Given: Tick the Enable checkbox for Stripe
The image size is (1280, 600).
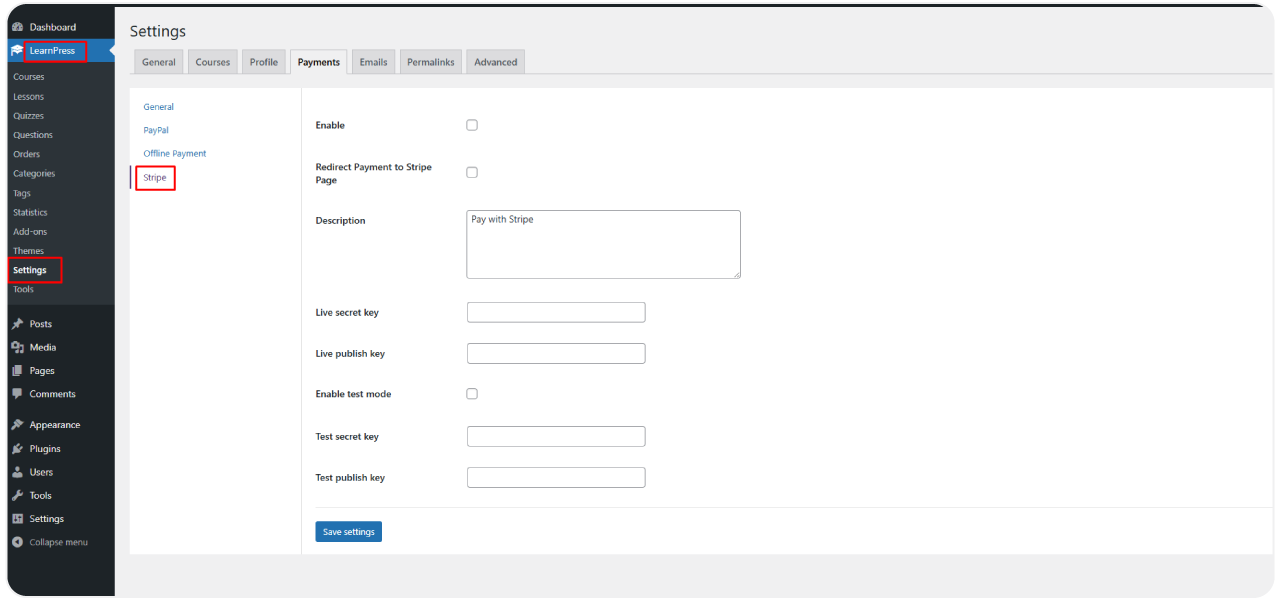Looking at the screenshot, I should pyautogui.click(x=472, y=125).
